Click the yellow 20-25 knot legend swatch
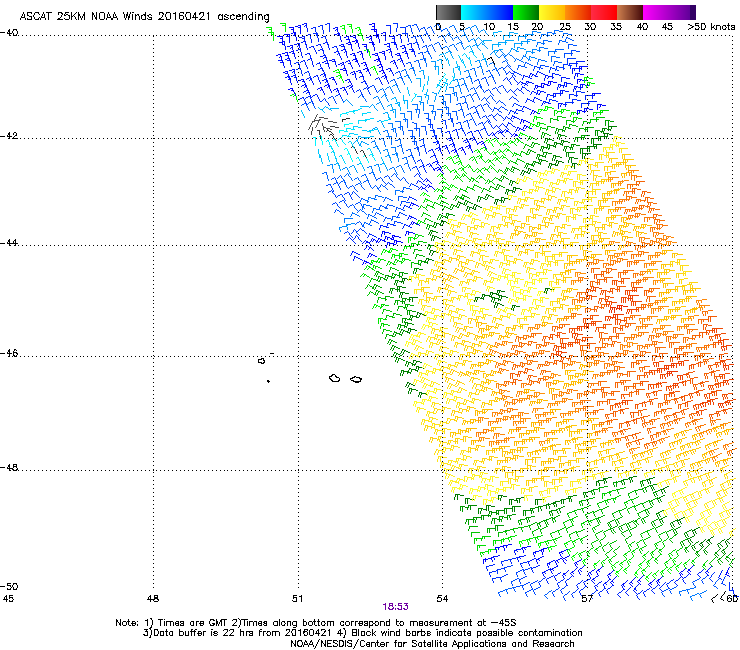The height and width of the screenshot is (650, 740). pos(552,12)
